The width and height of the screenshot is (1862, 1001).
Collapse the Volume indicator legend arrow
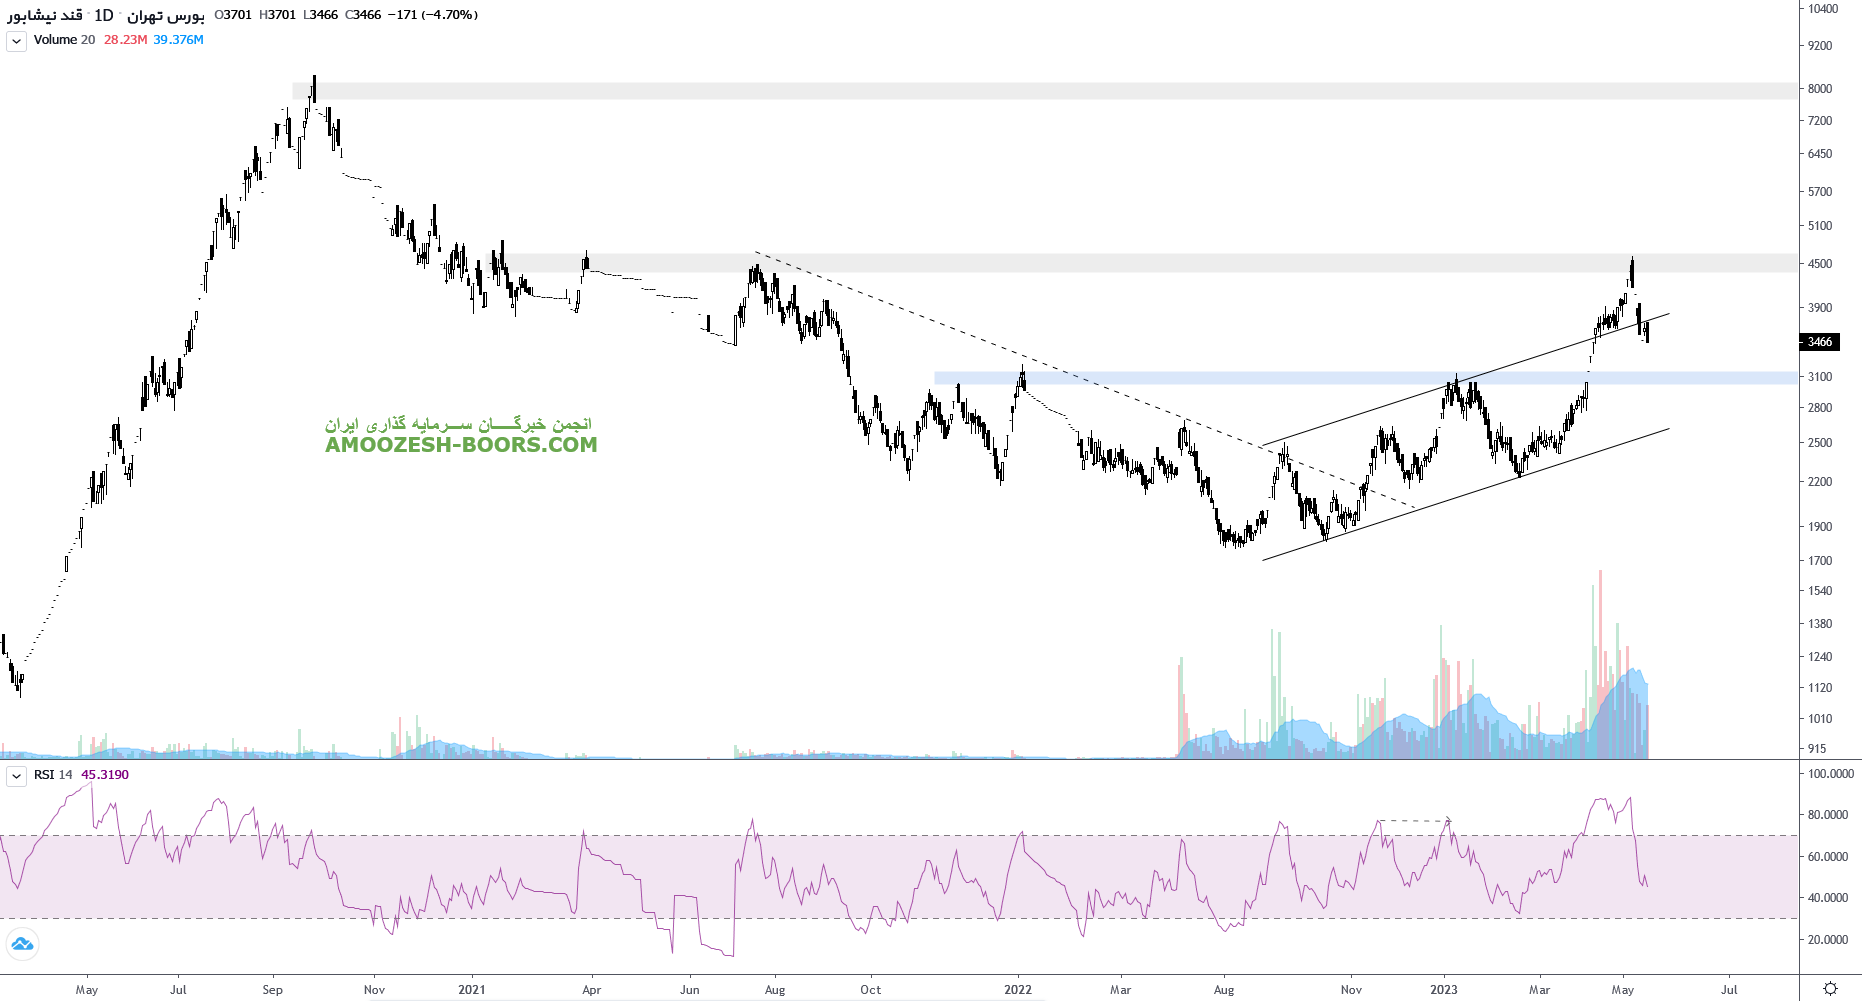coord(17,41)
